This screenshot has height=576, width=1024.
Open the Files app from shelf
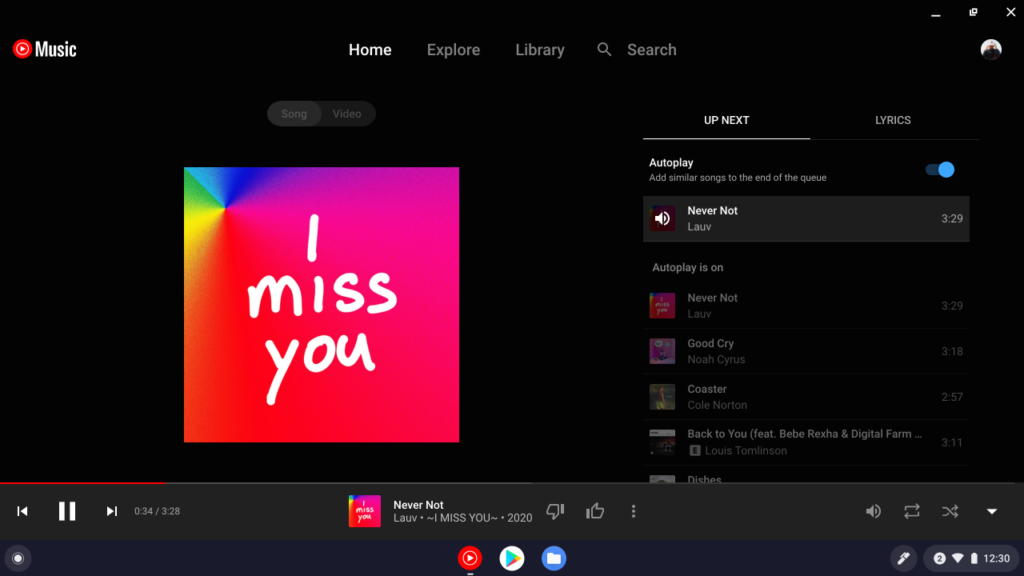pyautogui.click(x=554, y=558)
